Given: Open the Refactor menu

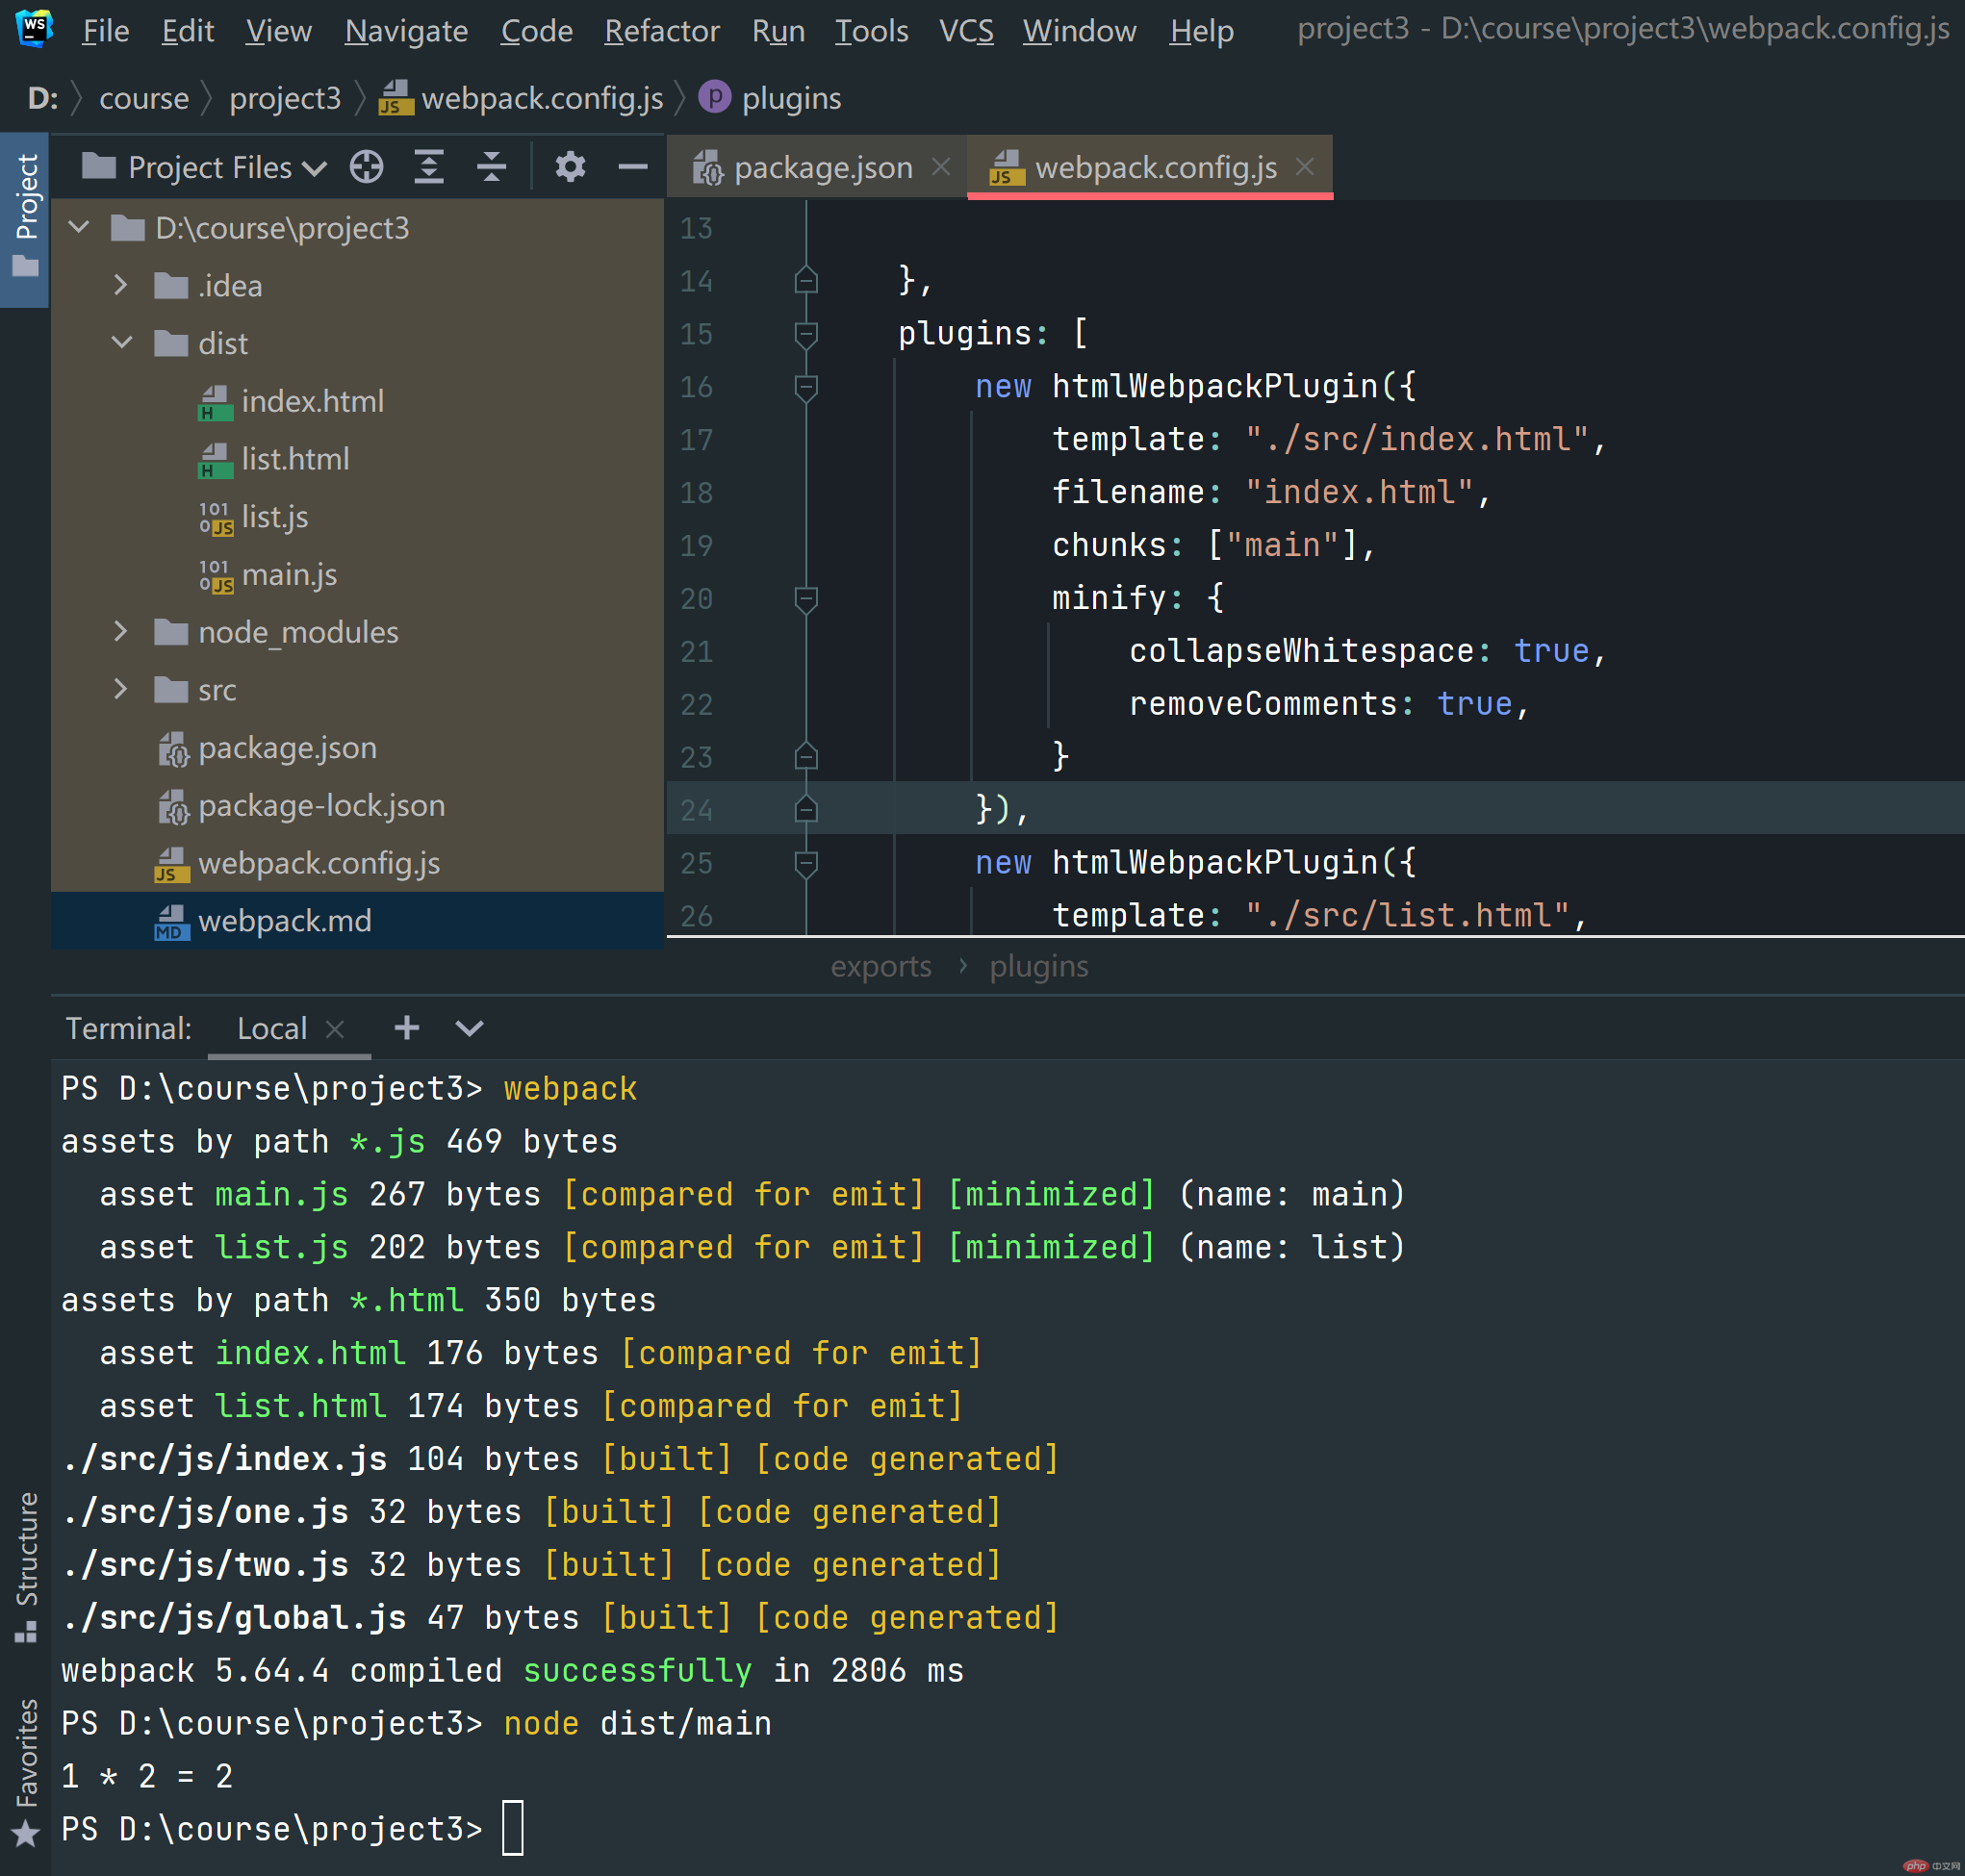Looking at the screenshot, I should click(661, 31).
